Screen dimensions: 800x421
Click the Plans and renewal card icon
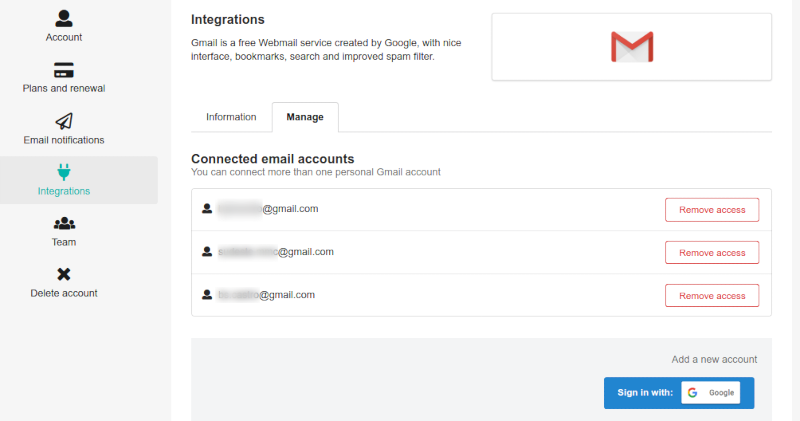point(64,70)
